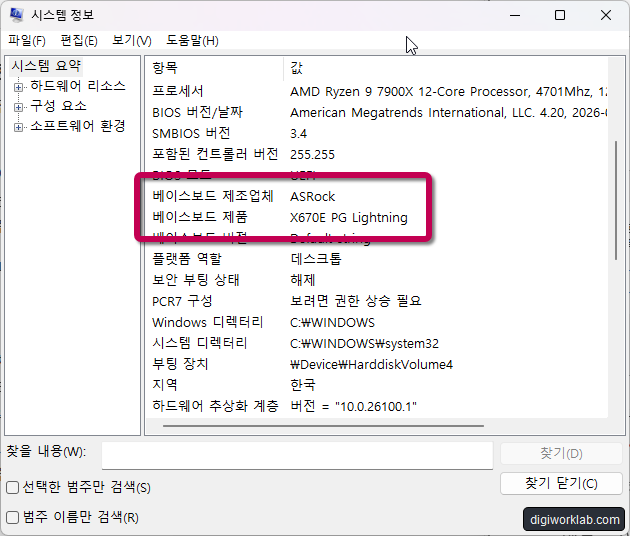630x536 pixels.
Task: Open the 파일(F) menu
Action: 27,41
